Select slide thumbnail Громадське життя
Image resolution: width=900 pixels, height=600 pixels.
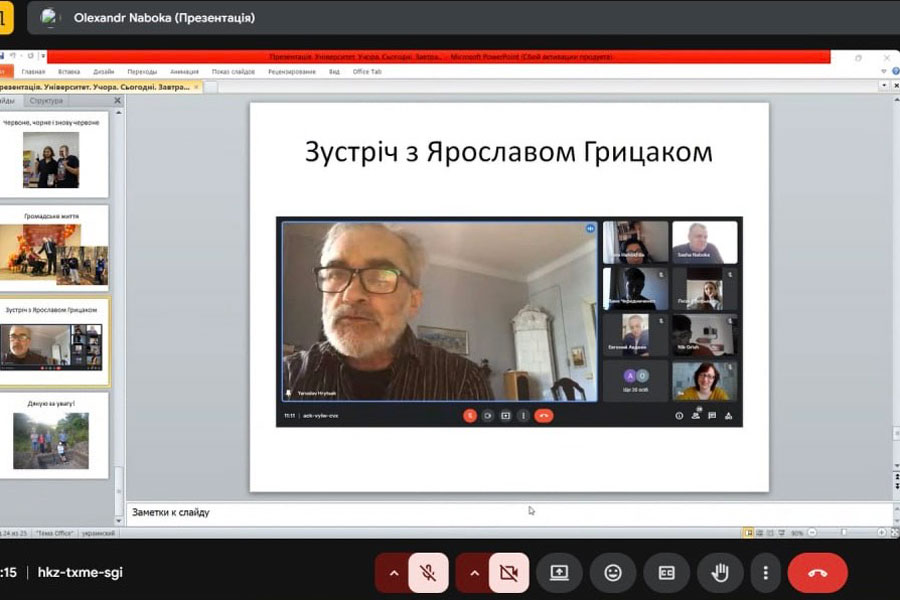click(52, 249)
